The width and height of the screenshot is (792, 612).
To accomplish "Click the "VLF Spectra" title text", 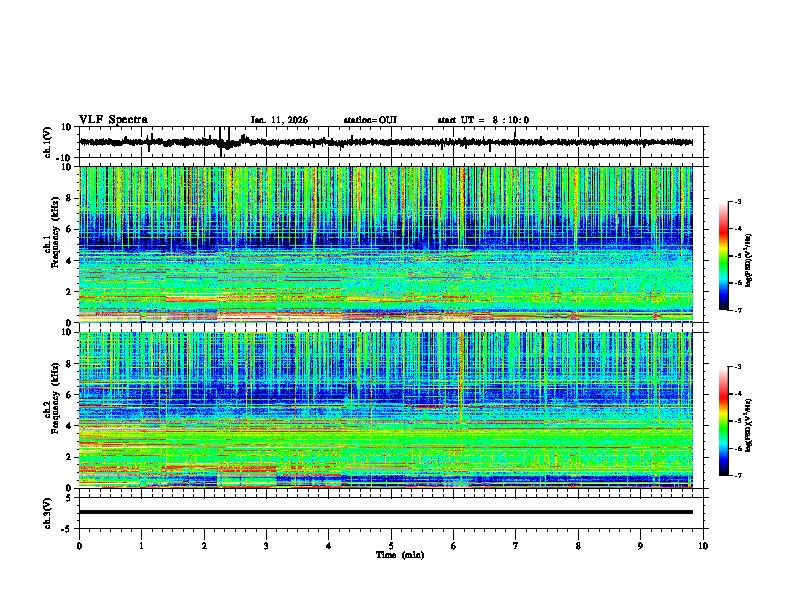I will pyautogui.click(x=113, y=120).
